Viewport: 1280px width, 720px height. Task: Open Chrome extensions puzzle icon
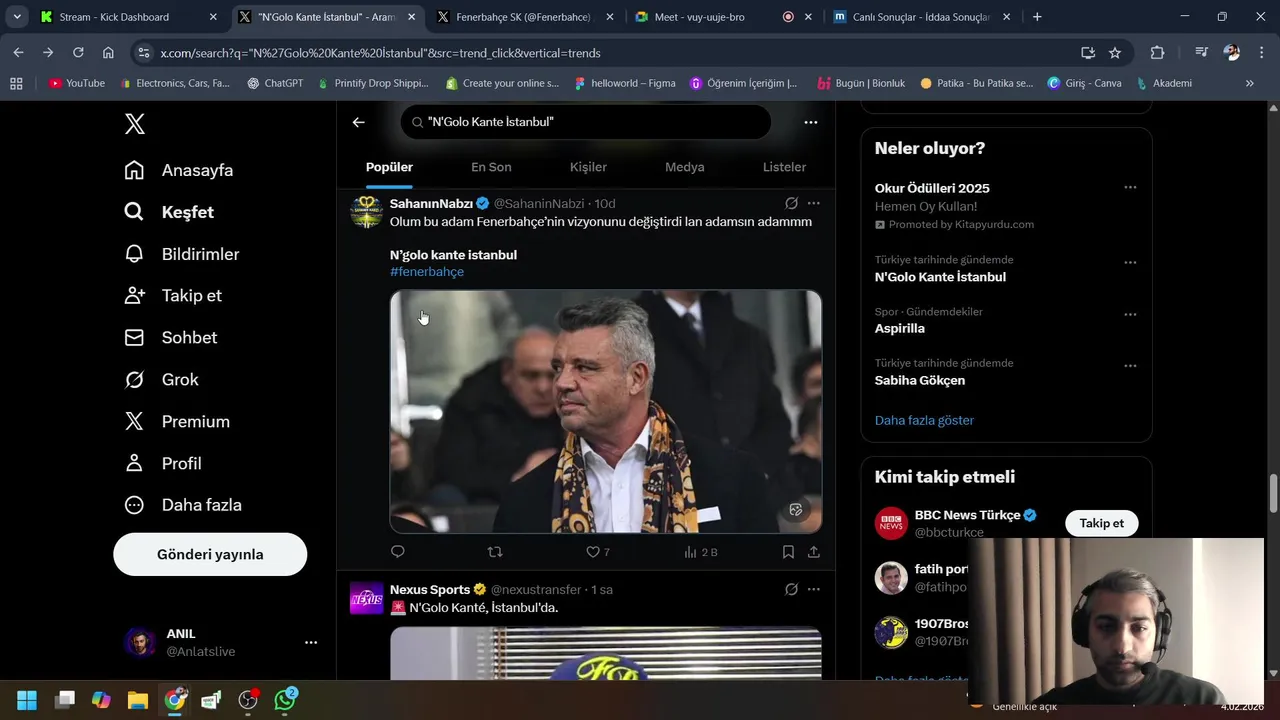click(1158, 53)
